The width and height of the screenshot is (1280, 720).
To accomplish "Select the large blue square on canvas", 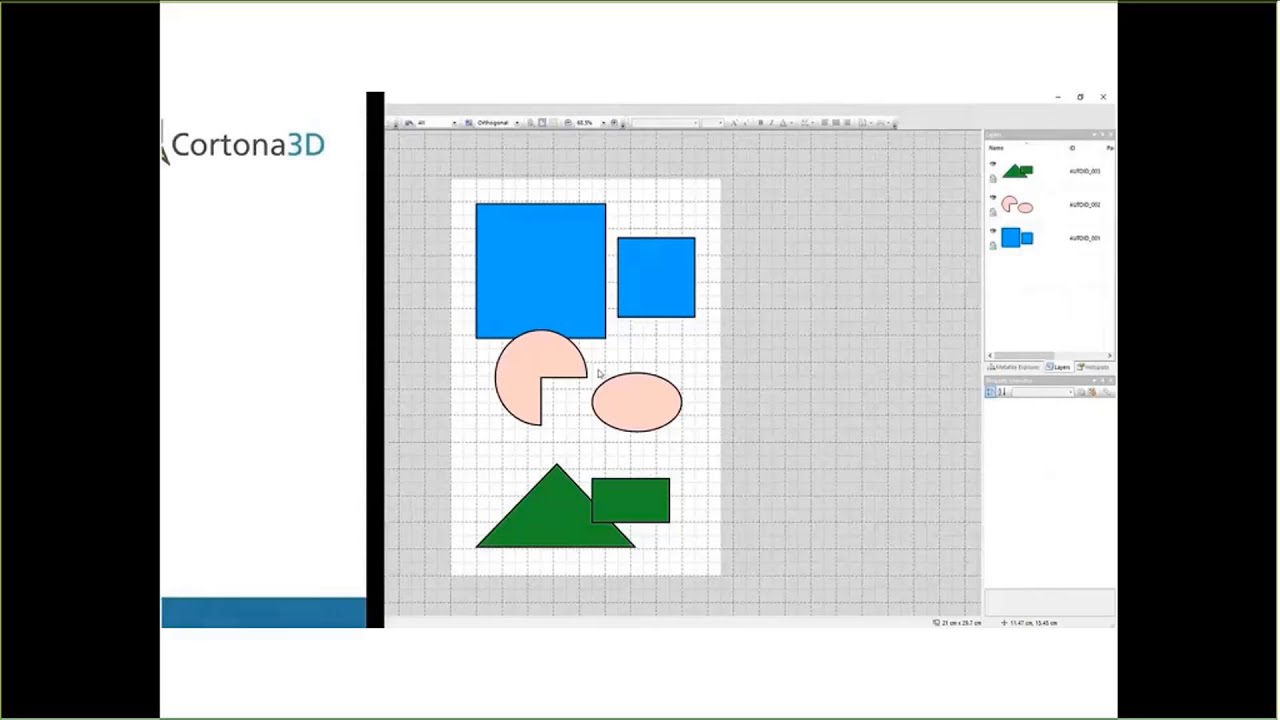I will 540,271.
